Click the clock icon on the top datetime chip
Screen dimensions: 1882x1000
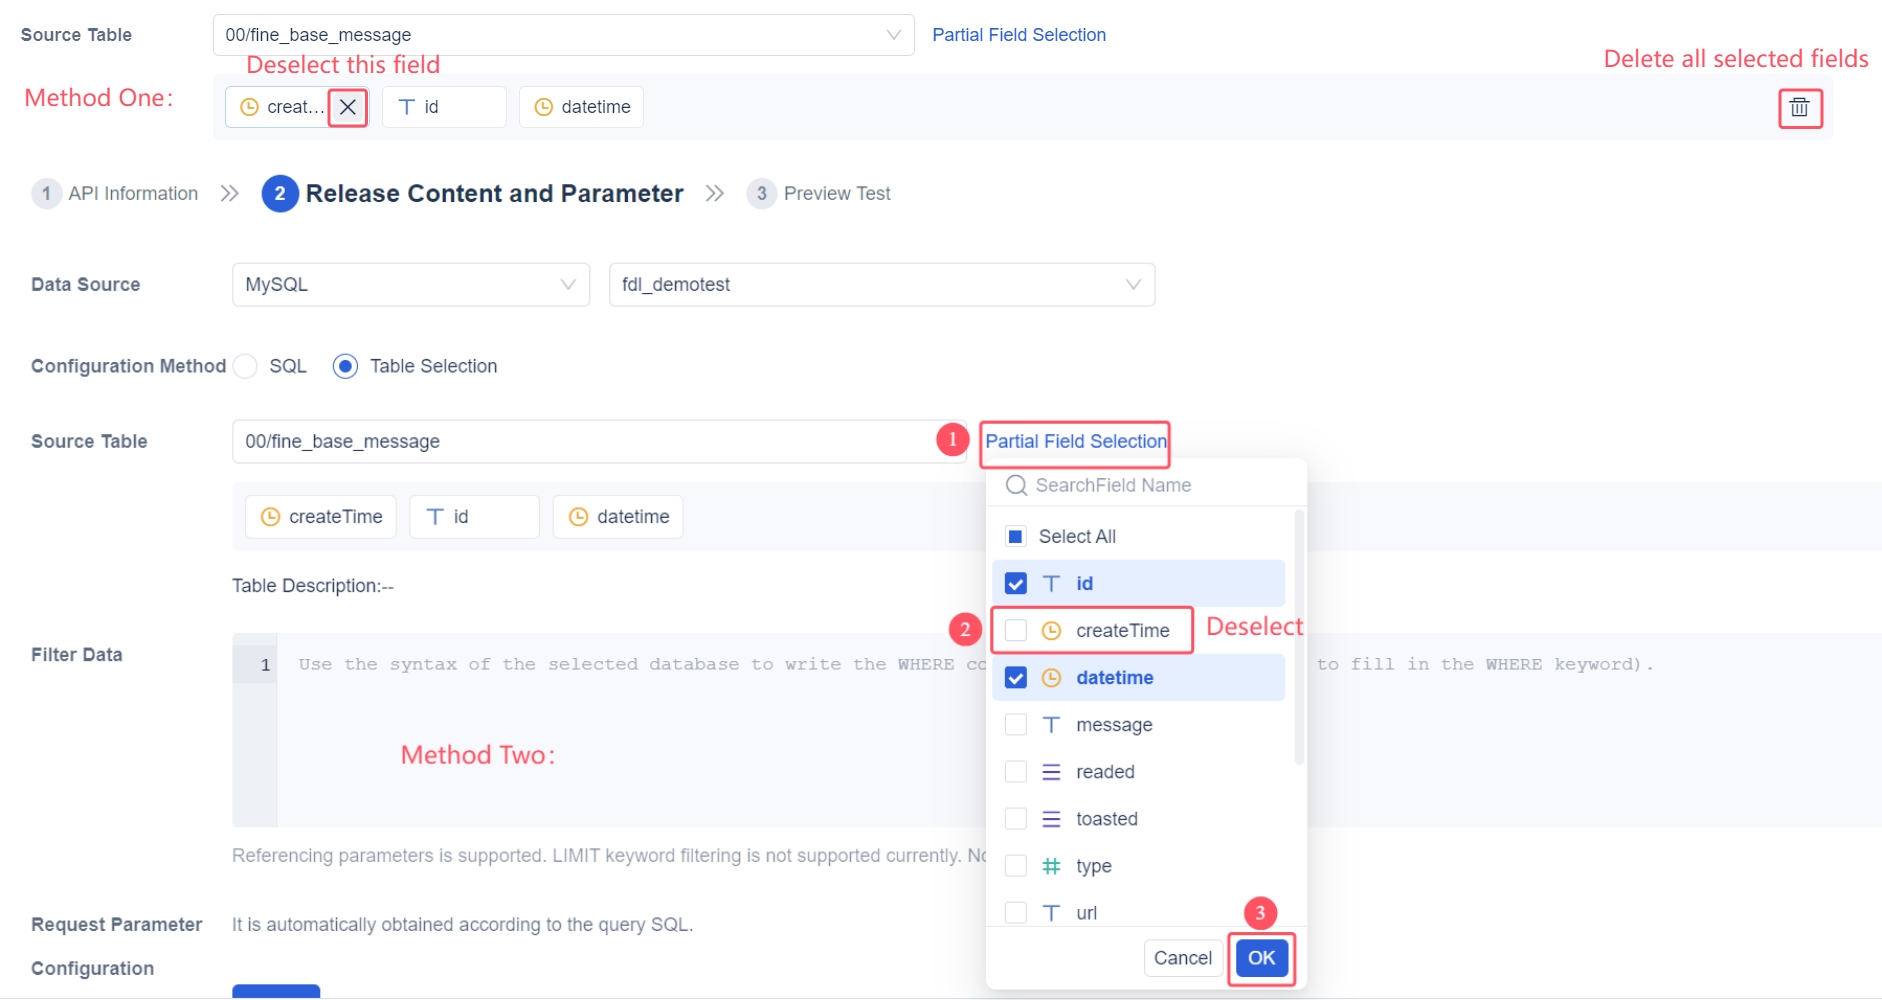[544, 107]
